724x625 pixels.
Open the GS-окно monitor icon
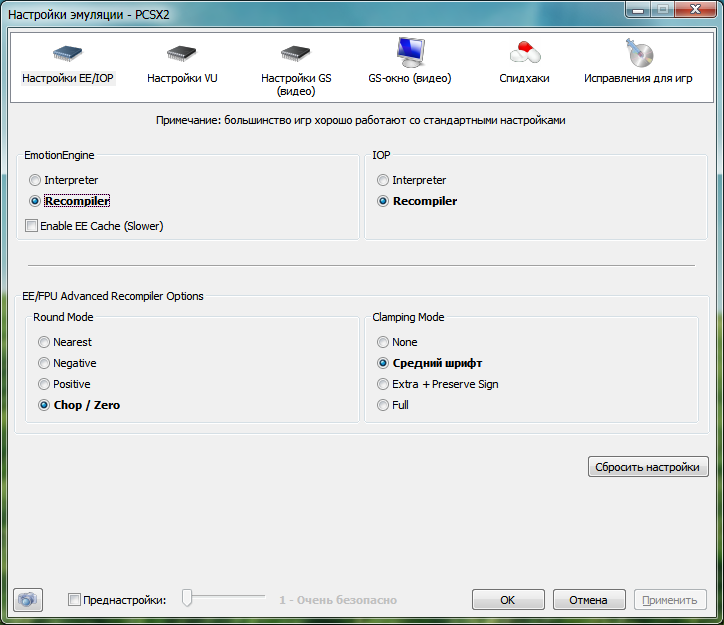click(x=410, y=52)
